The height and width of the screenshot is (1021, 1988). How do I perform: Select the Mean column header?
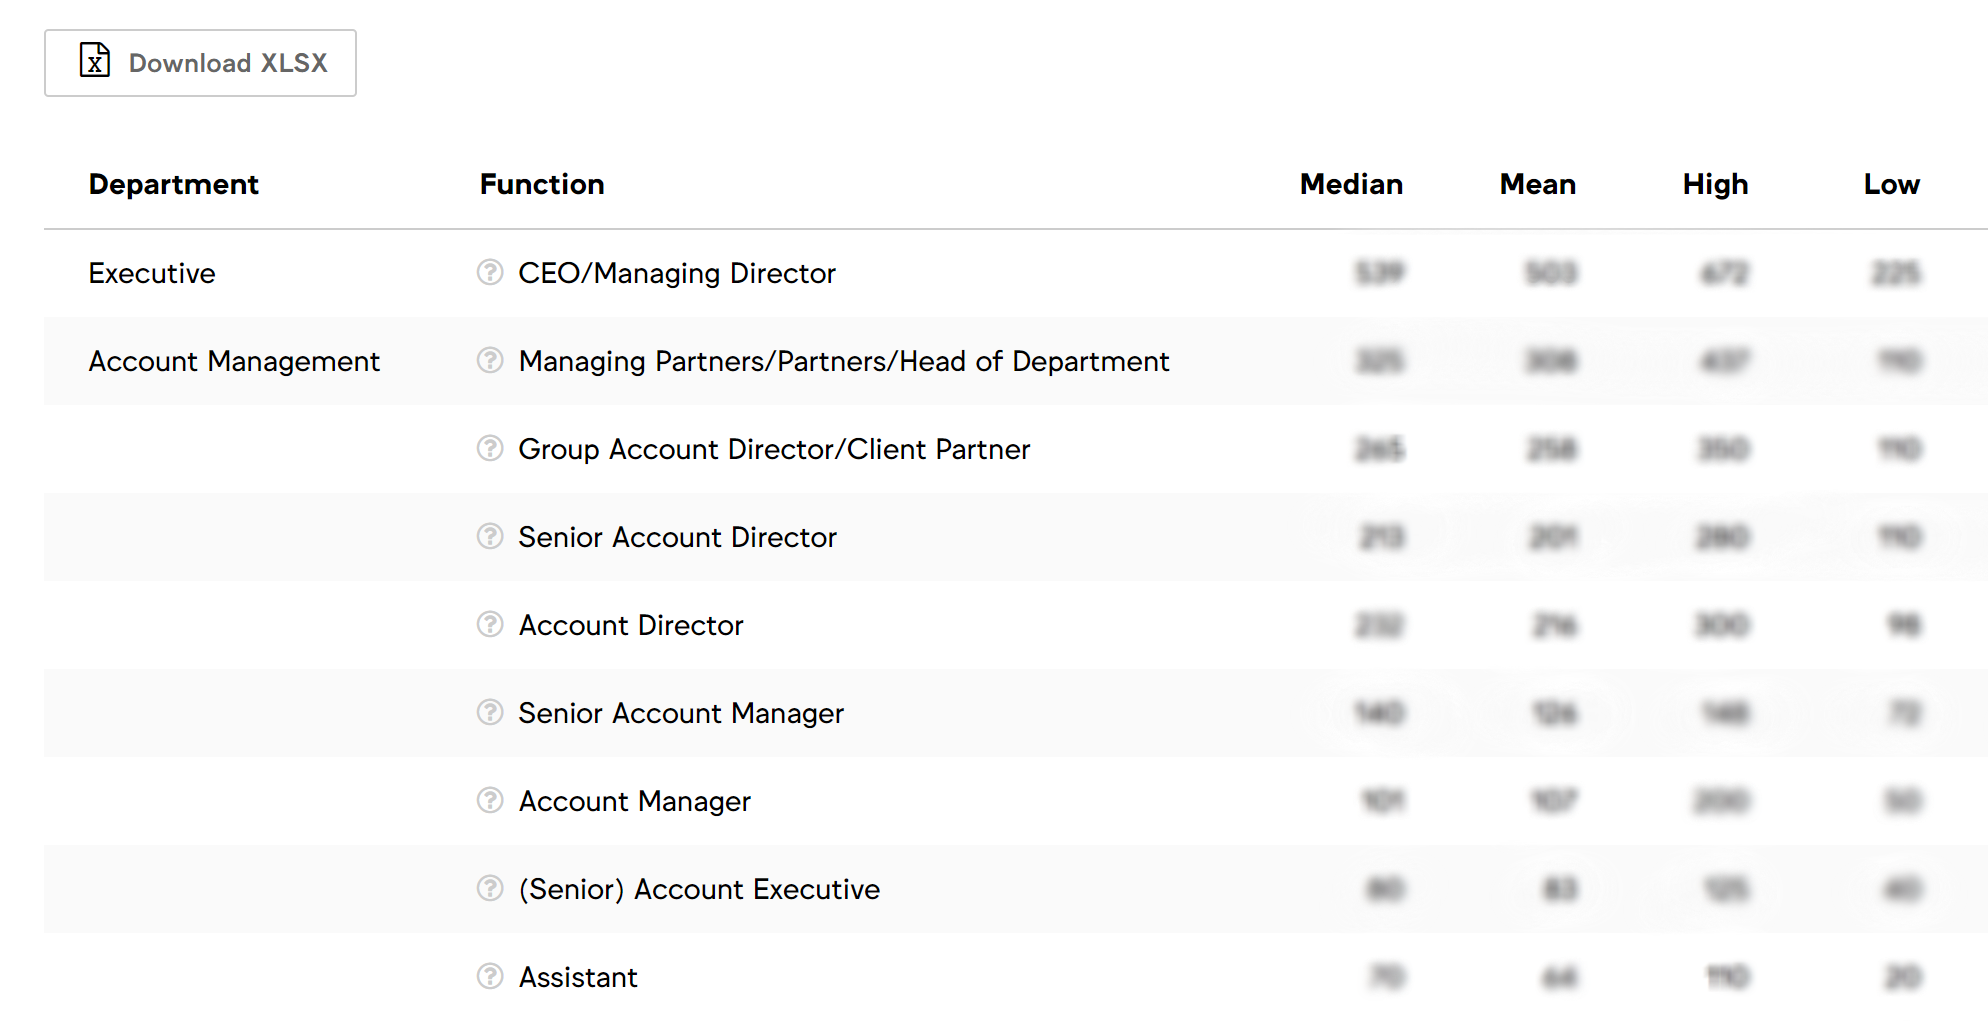[1537, 184]
